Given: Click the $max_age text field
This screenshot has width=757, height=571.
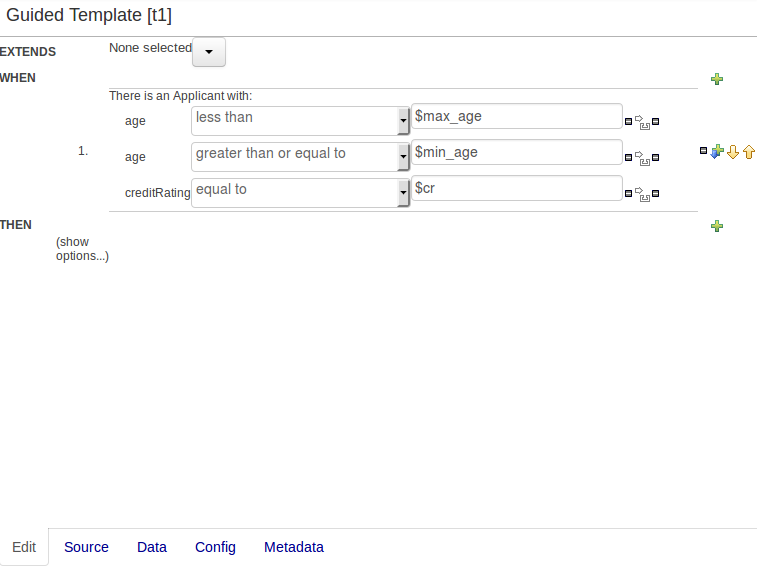Looking at the screenshot, I should pos(517,117).
